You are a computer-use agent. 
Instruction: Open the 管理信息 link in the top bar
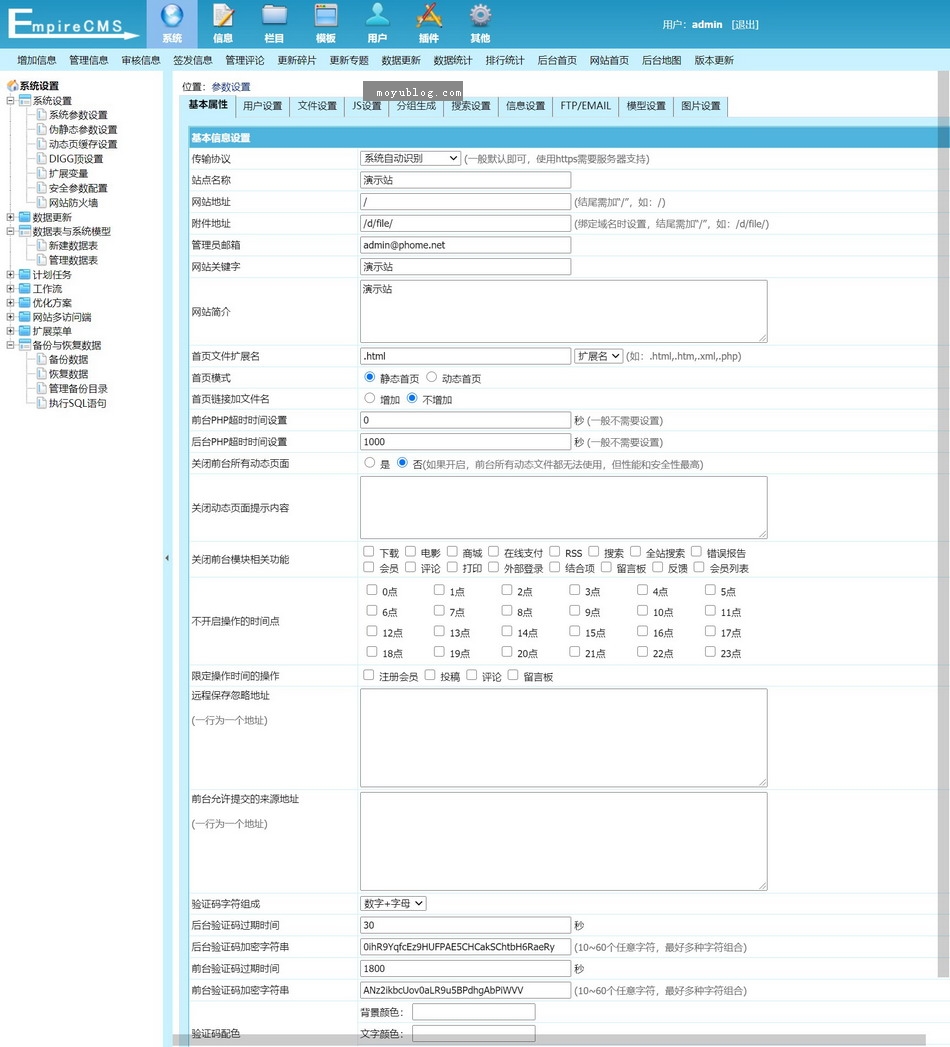point(89,60)
